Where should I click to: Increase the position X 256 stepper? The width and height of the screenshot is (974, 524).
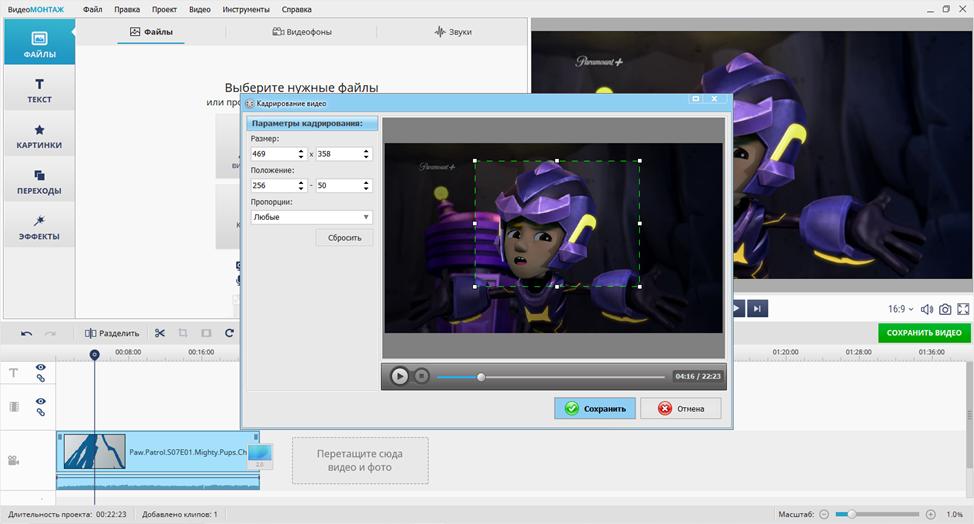pos(301,183)
